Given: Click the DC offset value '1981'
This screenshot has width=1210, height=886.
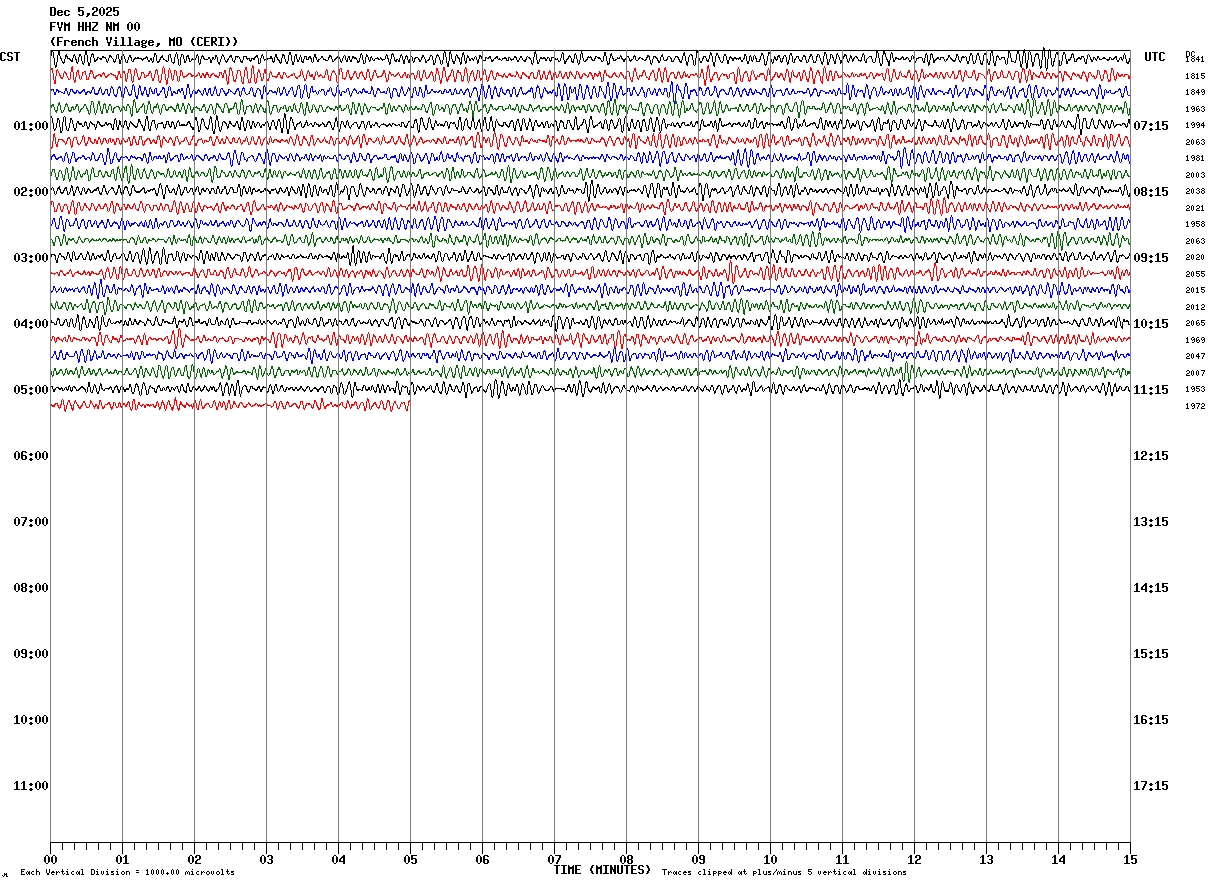Looking at the screenshot, I should 1195,159.
